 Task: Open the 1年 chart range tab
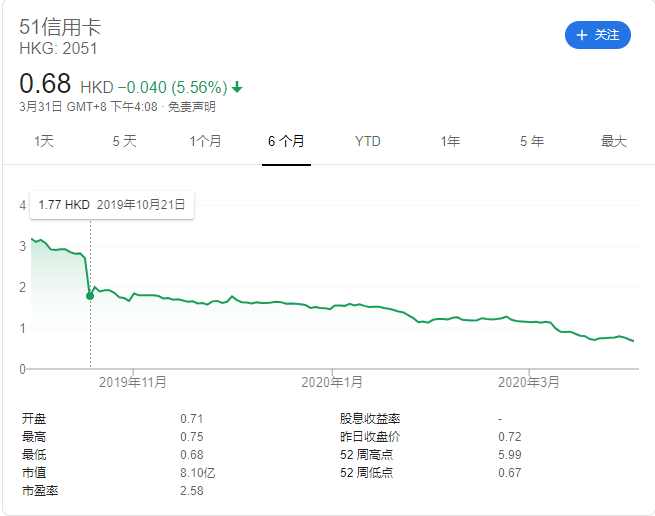tap(450, 141)
